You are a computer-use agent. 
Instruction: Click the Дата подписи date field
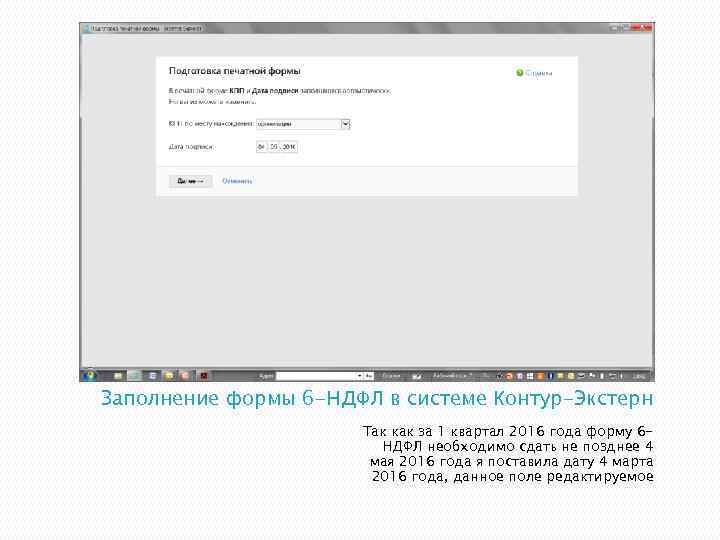click(277, 147)
